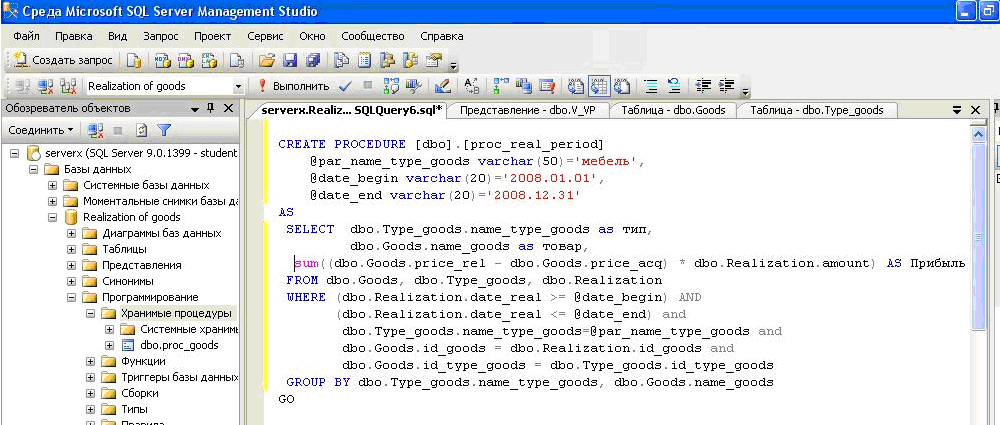
Task: Decrease the line indent
Action: [x=703, y=86]
